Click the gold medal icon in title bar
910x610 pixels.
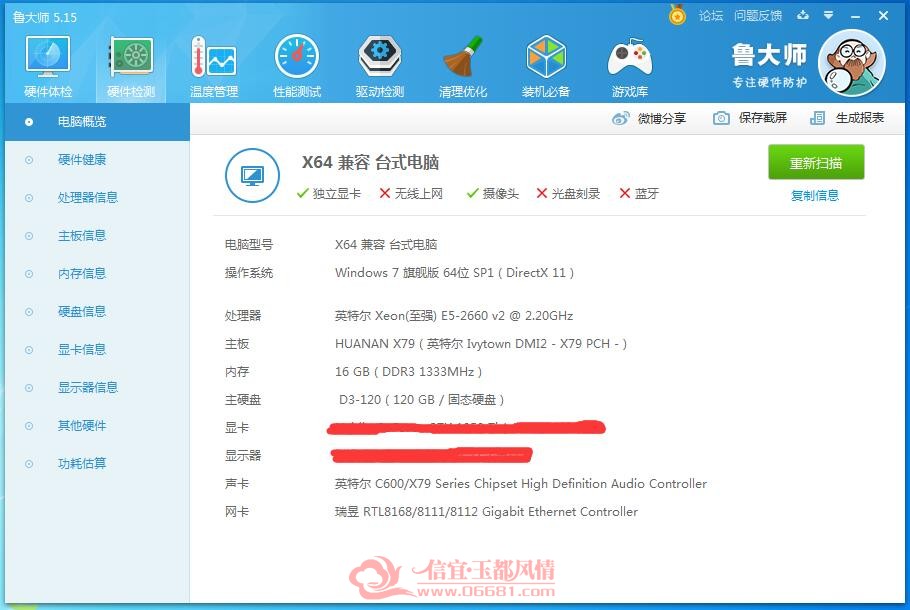677,15
